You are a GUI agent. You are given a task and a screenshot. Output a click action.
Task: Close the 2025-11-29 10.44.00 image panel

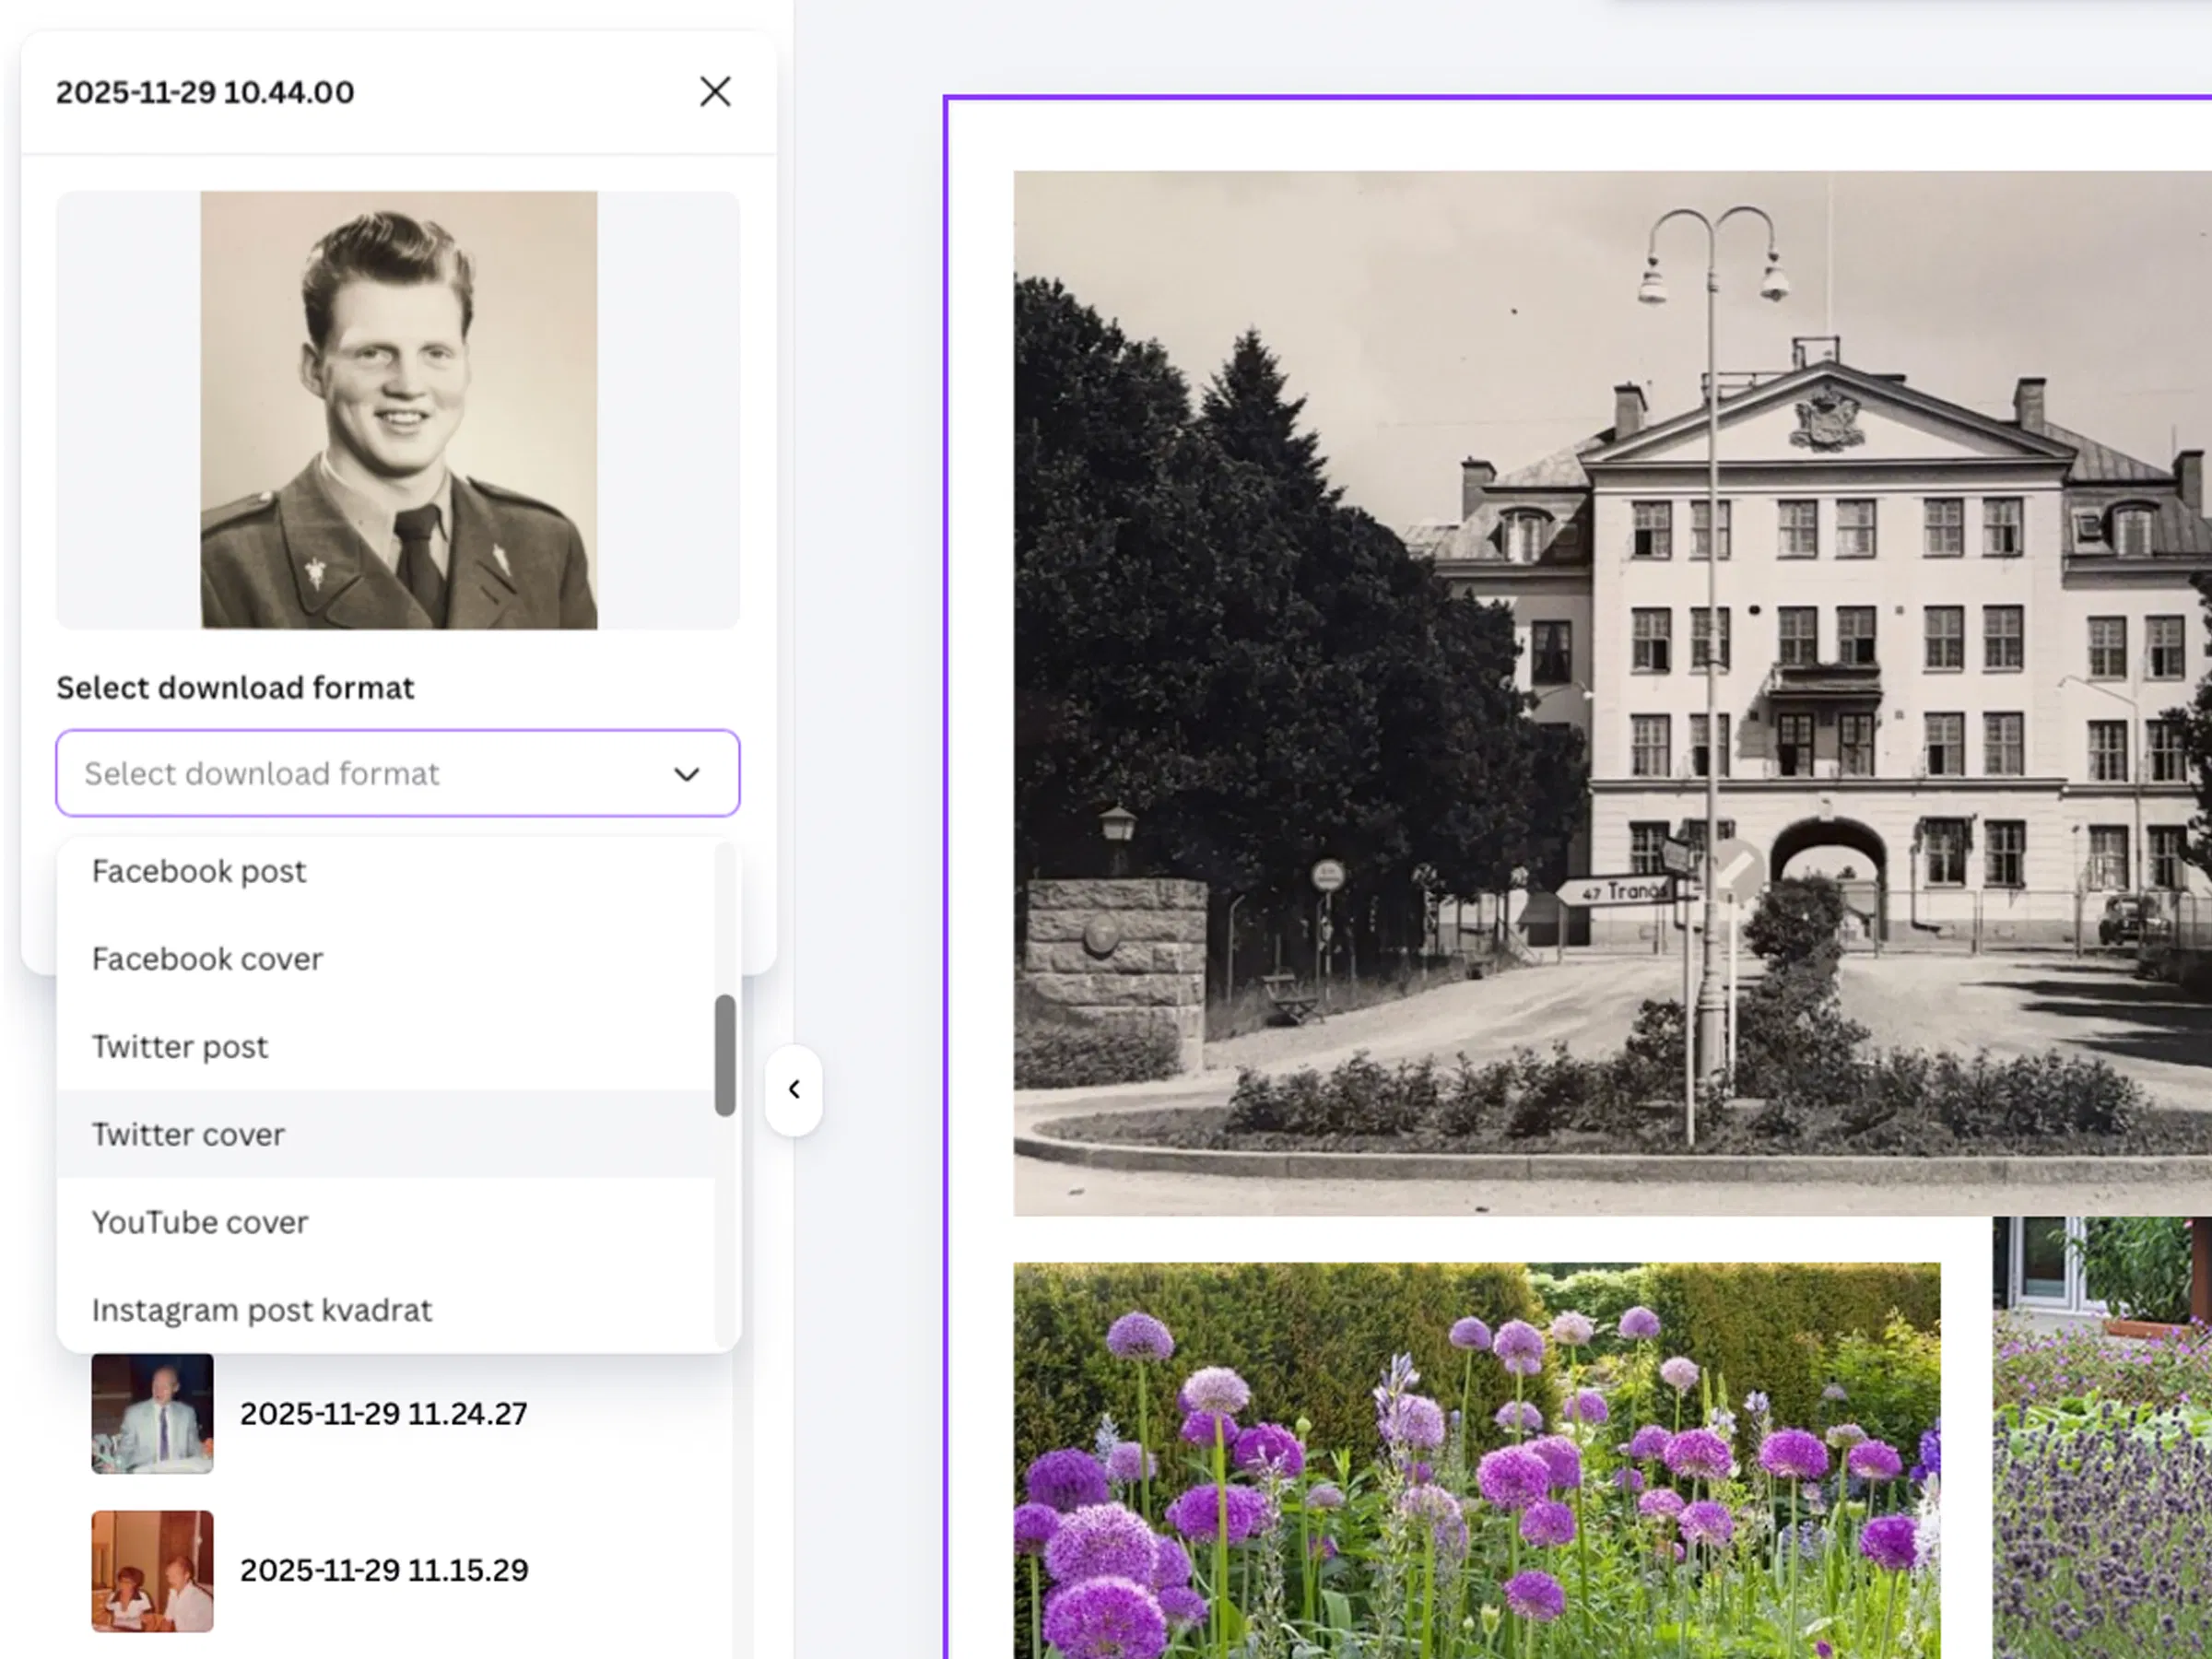click(715, 92)
